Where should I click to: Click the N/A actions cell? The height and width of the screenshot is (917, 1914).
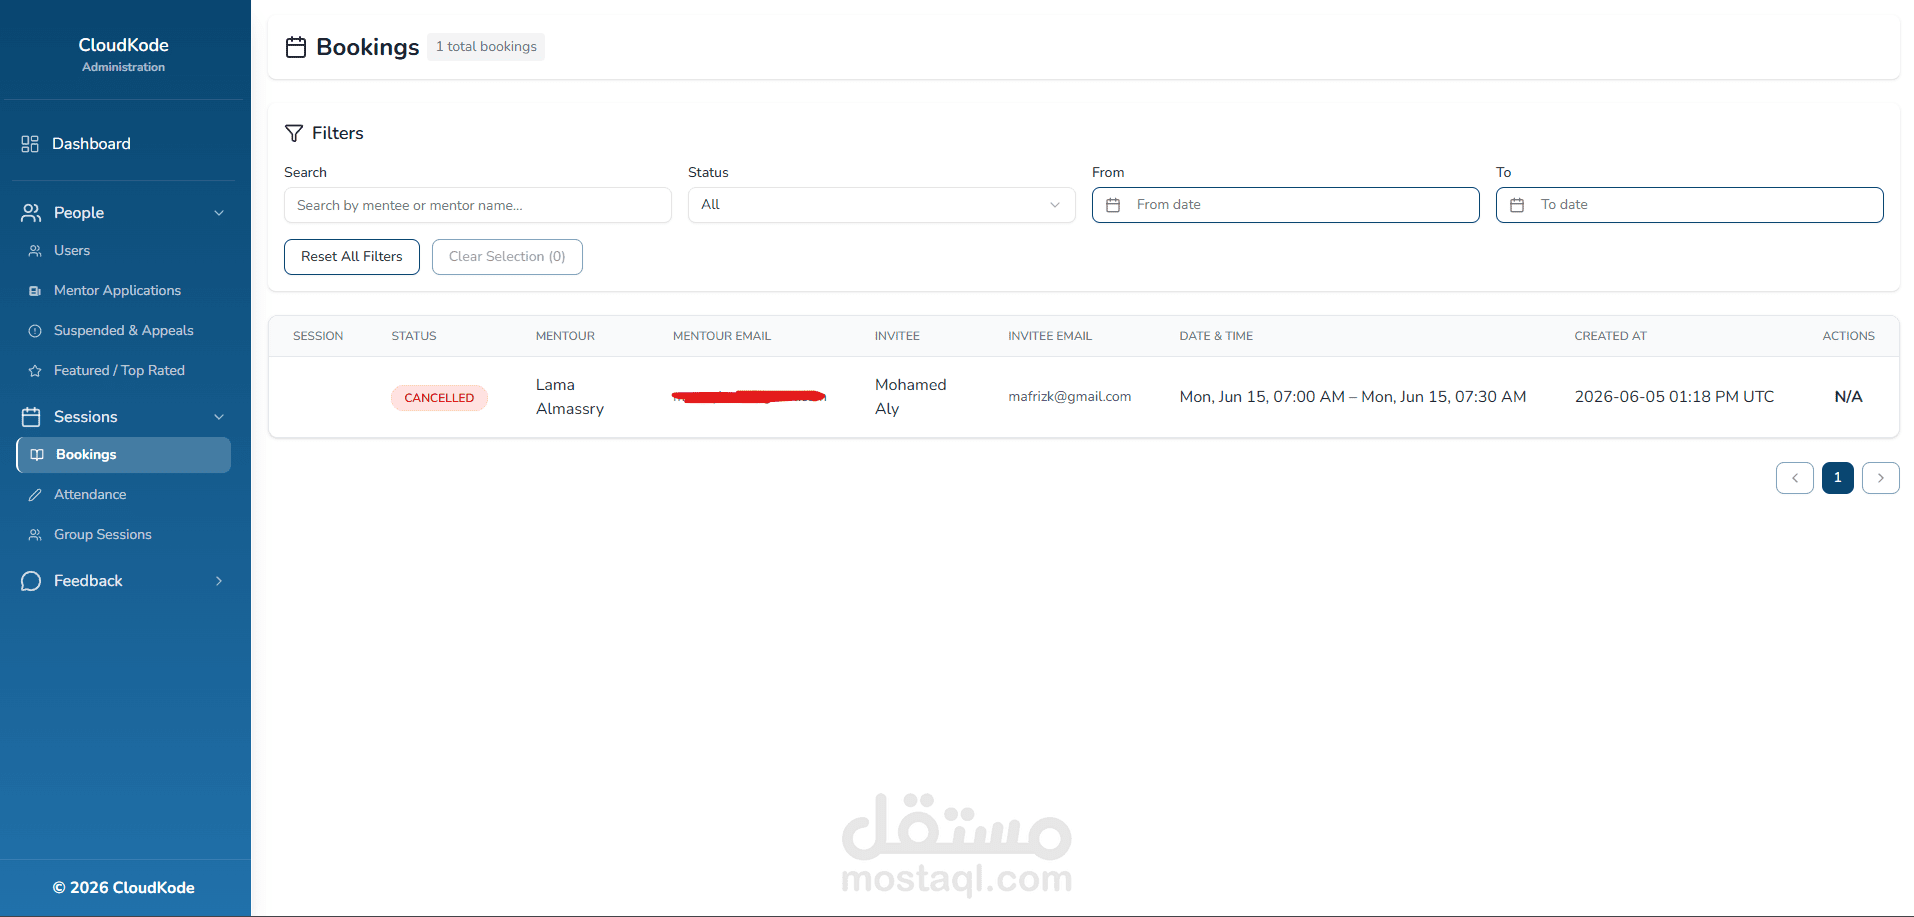click(1849, 397)
